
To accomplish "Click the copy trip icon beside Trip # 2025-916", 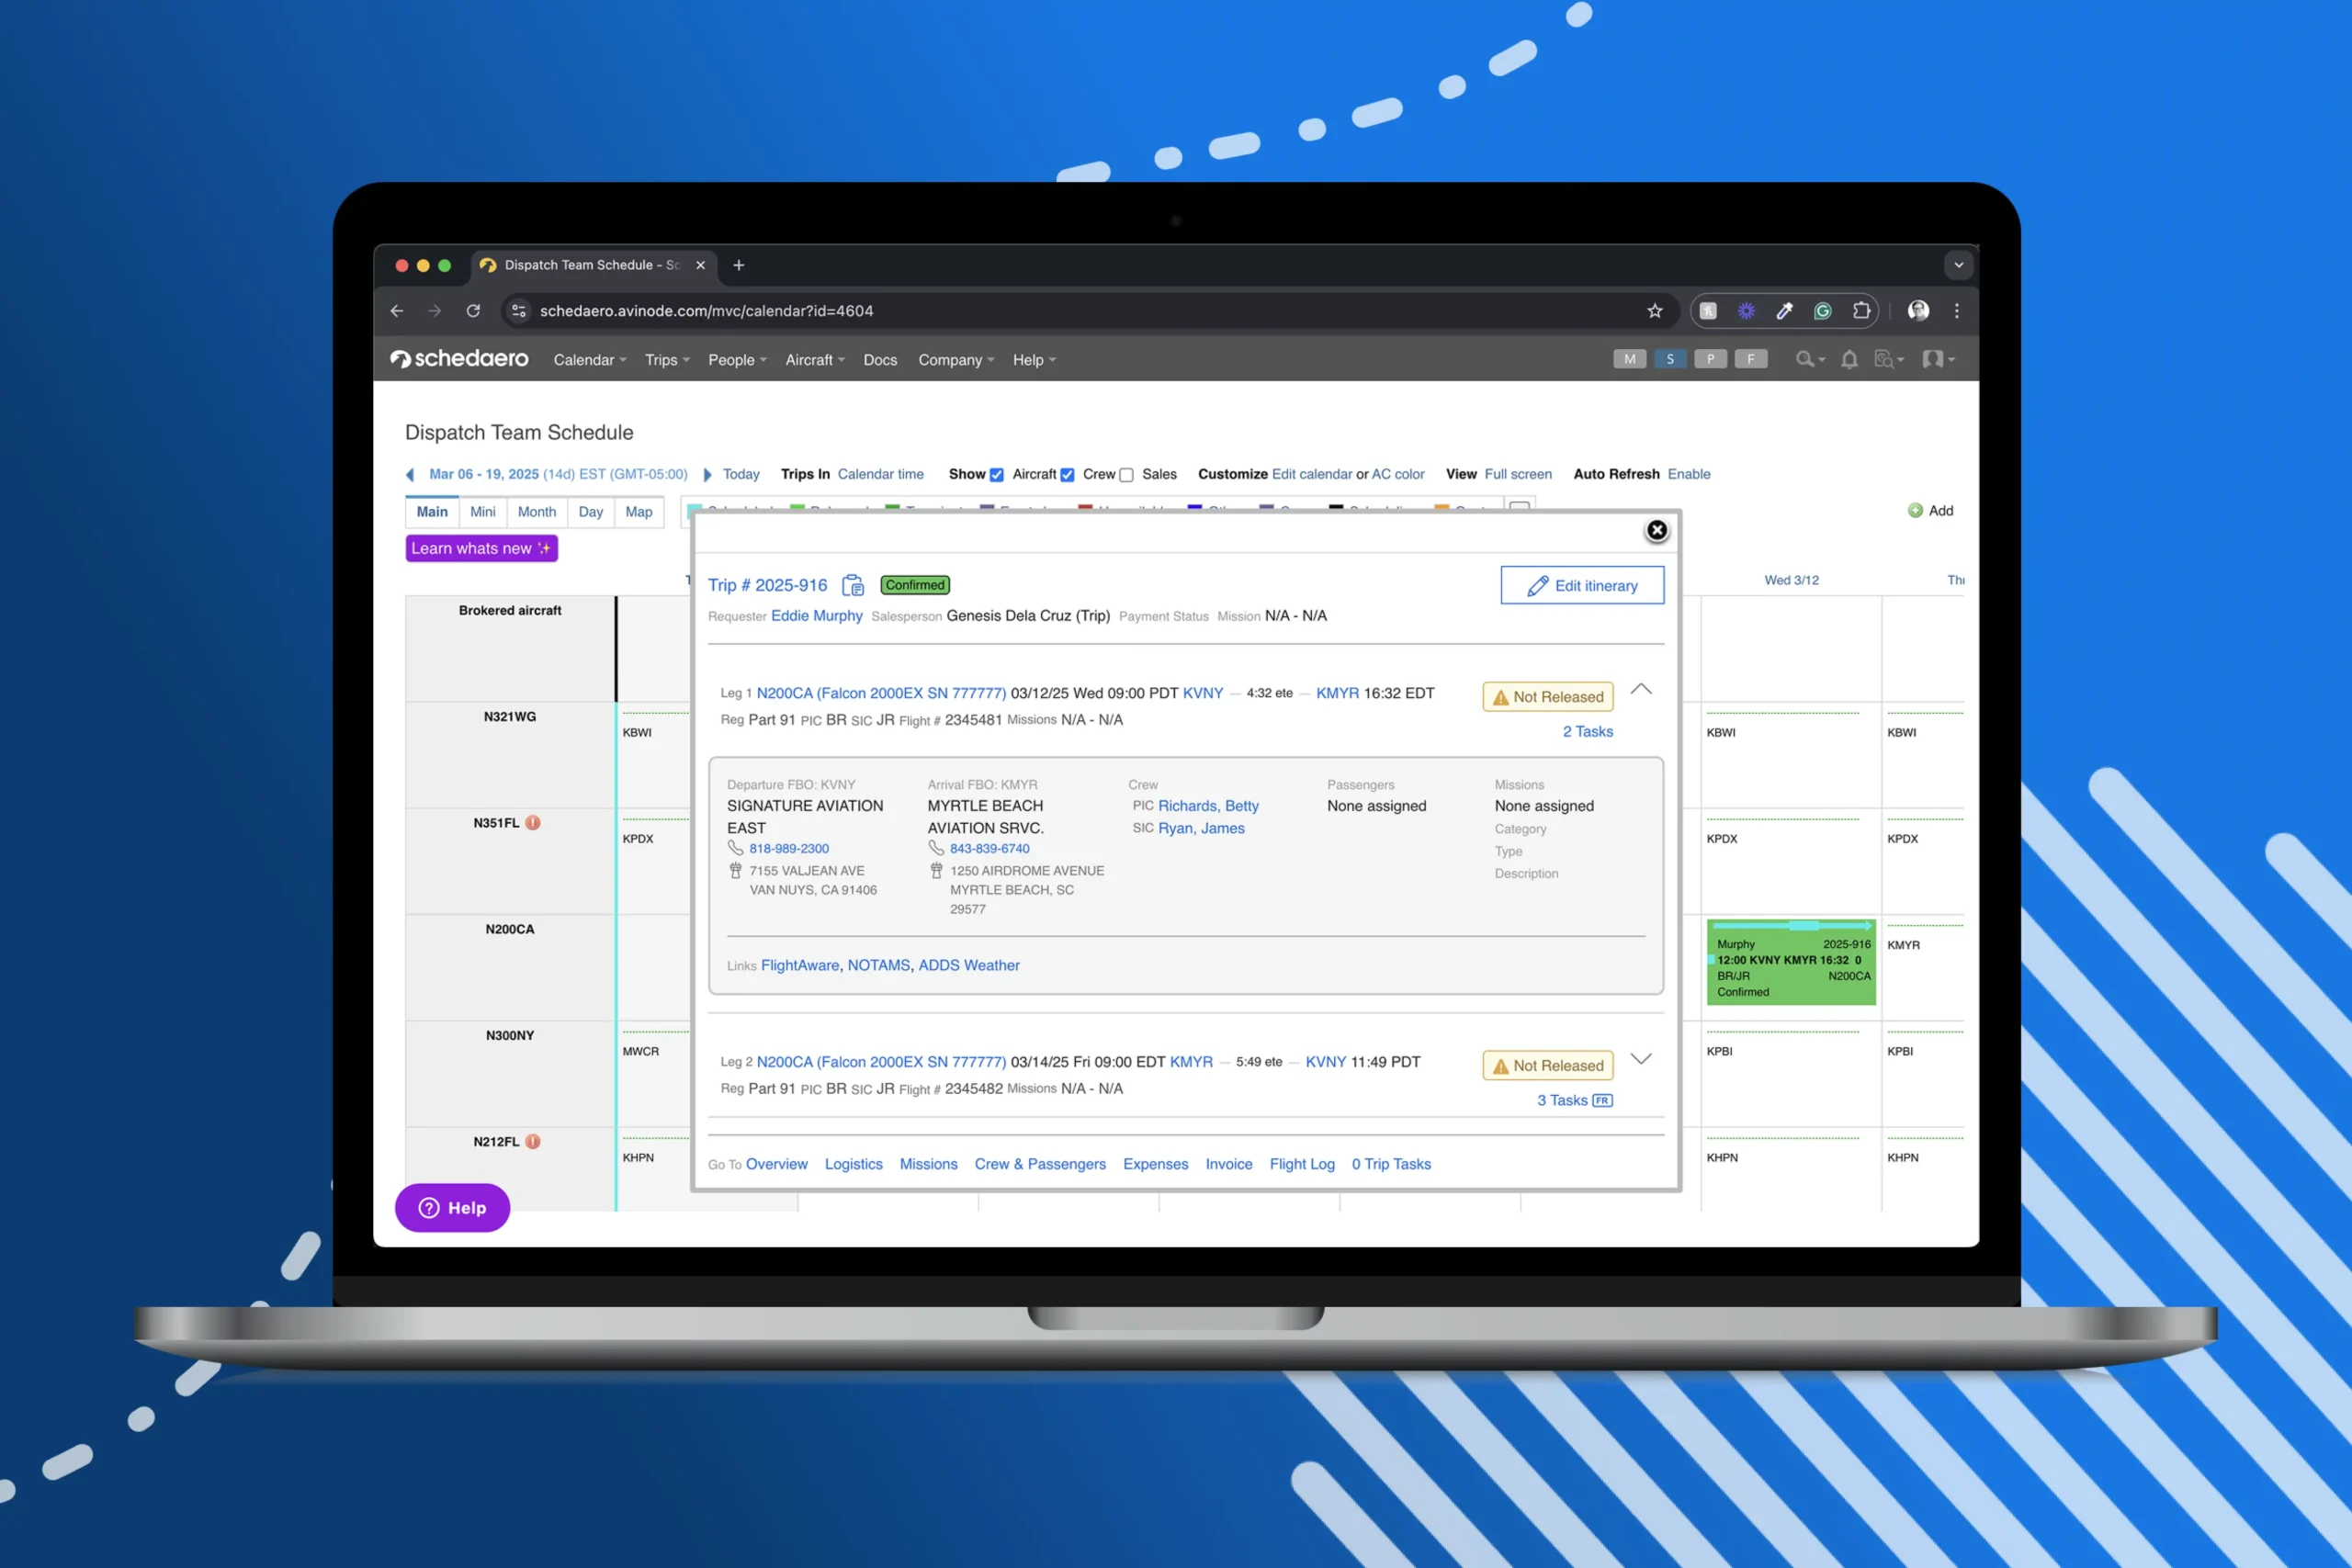I will [852, 585].
